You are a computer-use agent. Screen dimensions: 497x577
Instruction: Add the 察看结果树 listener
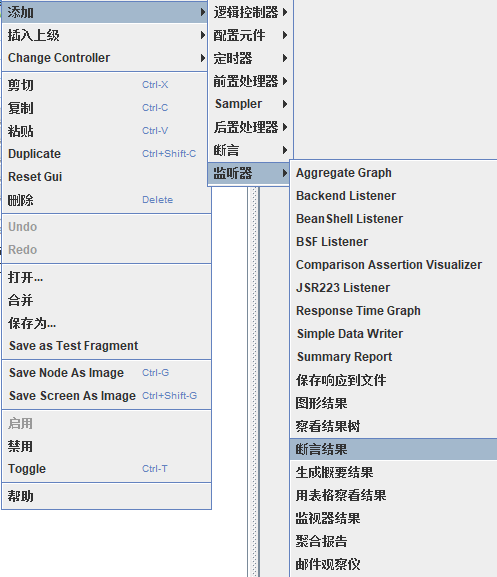coord(394,426)
